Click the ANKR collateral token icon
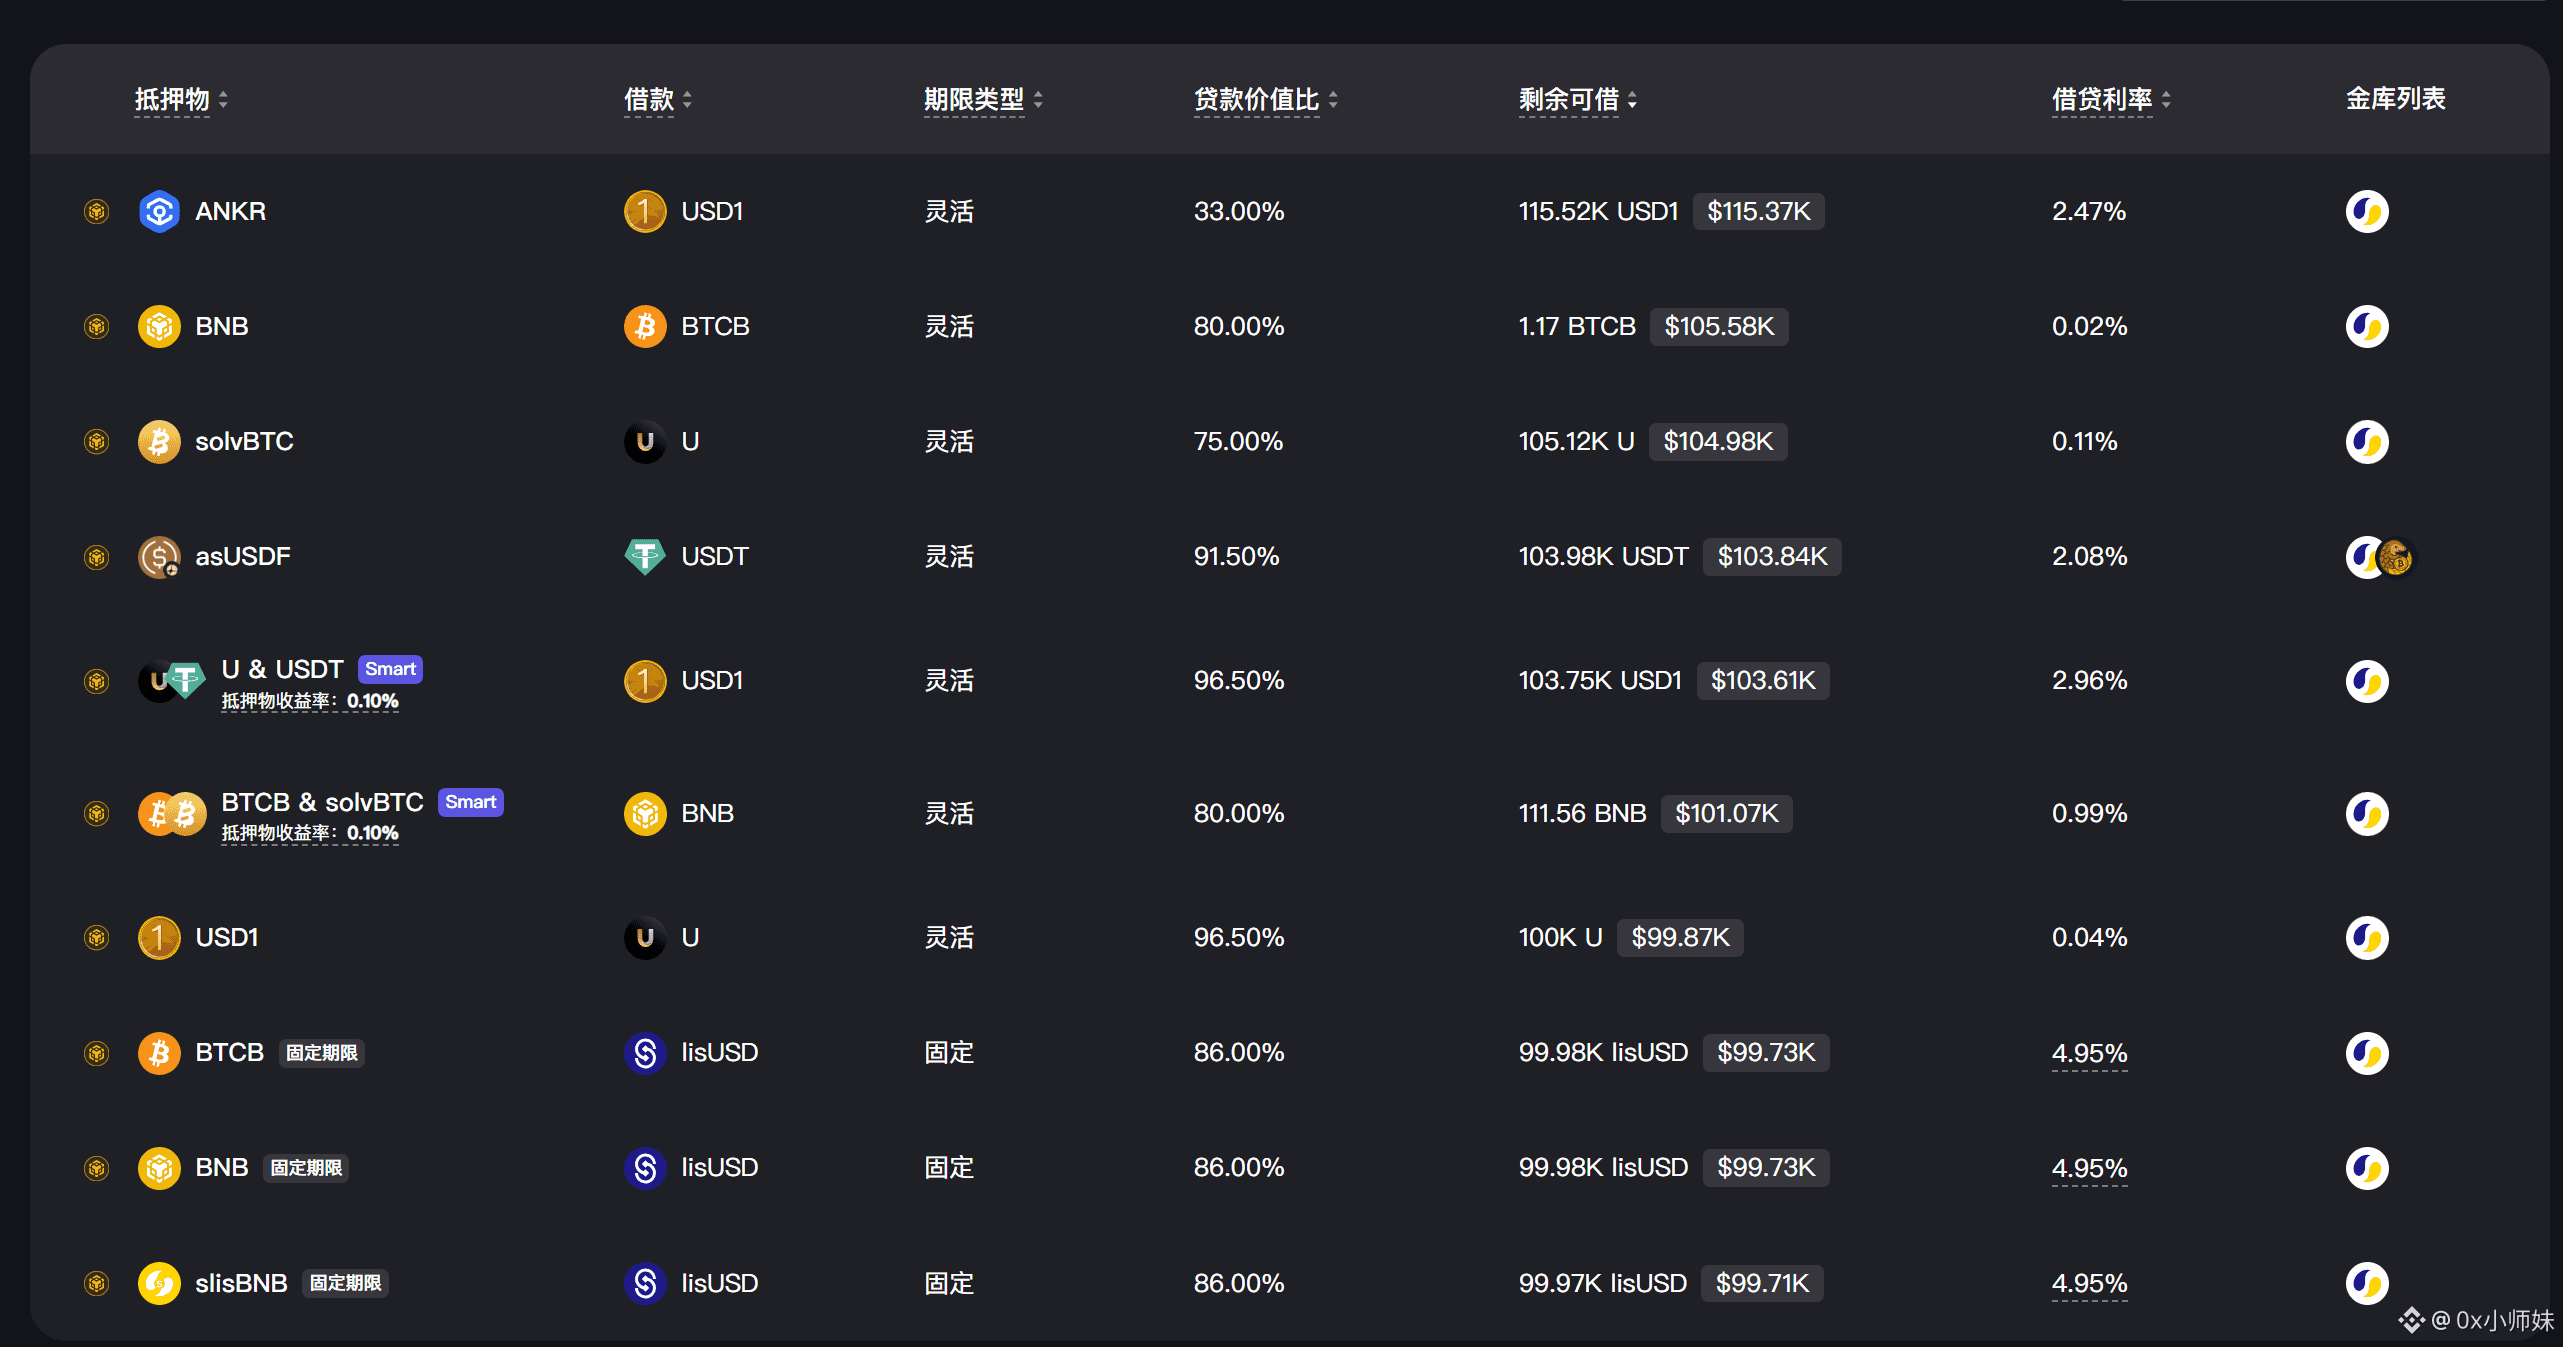 [x=159, y=211]
